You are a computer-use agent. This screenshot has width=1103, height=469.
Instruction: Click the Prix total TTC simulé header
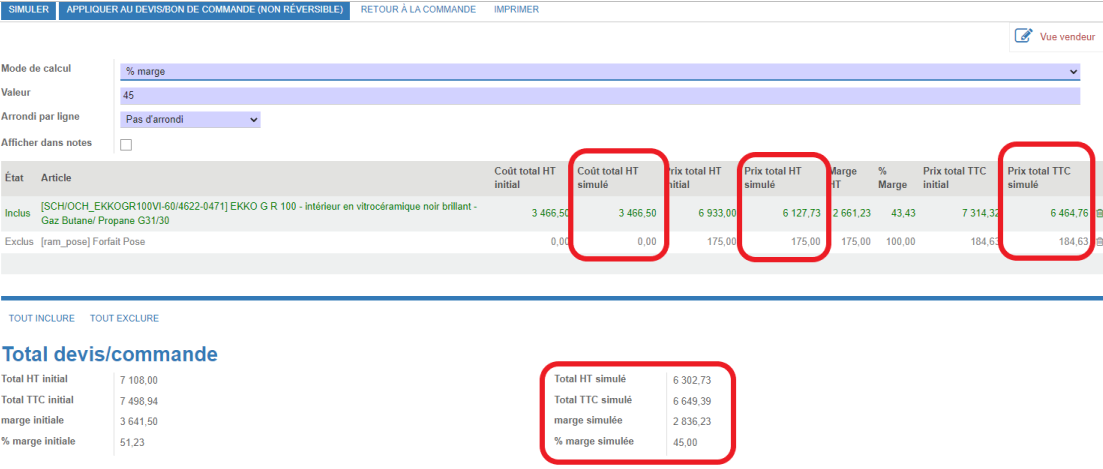(x=1038, y=177)
